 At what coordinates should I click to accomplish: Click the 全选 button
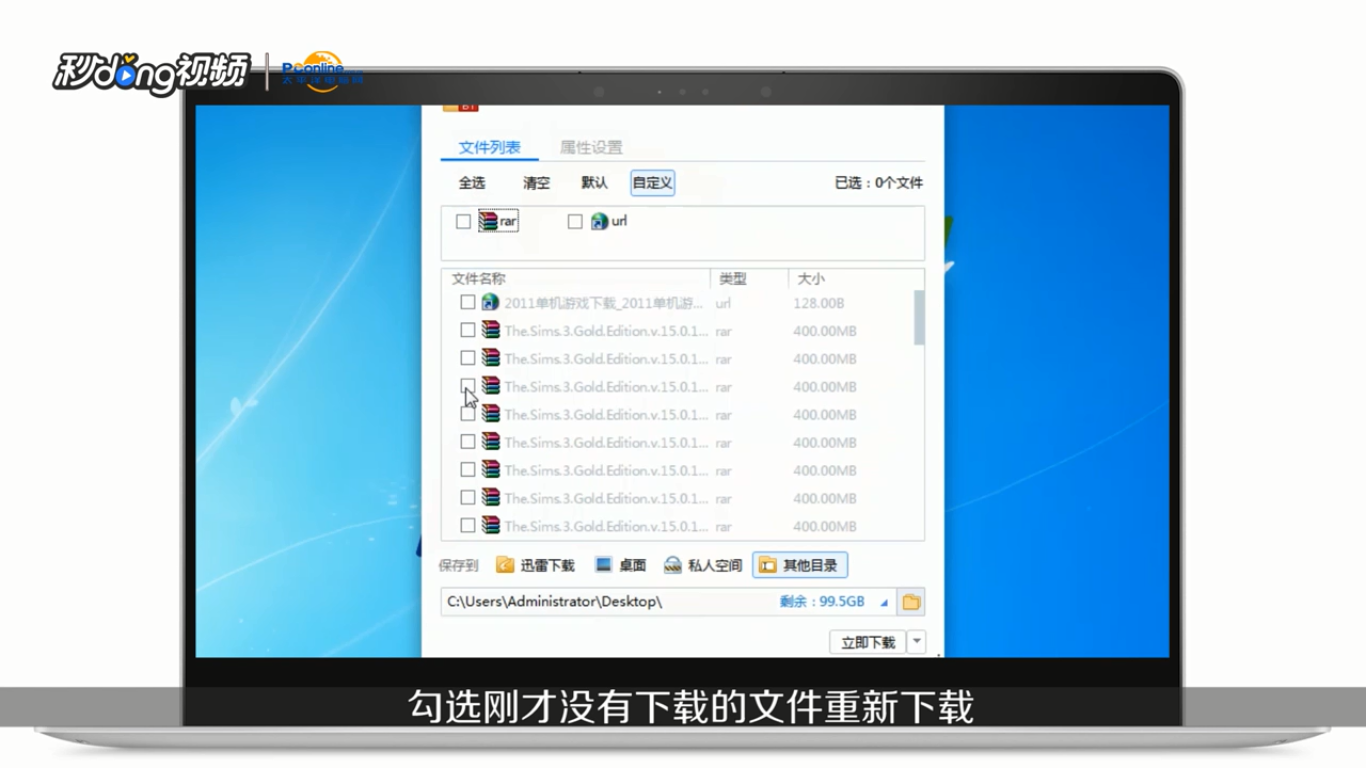(471, 183)
